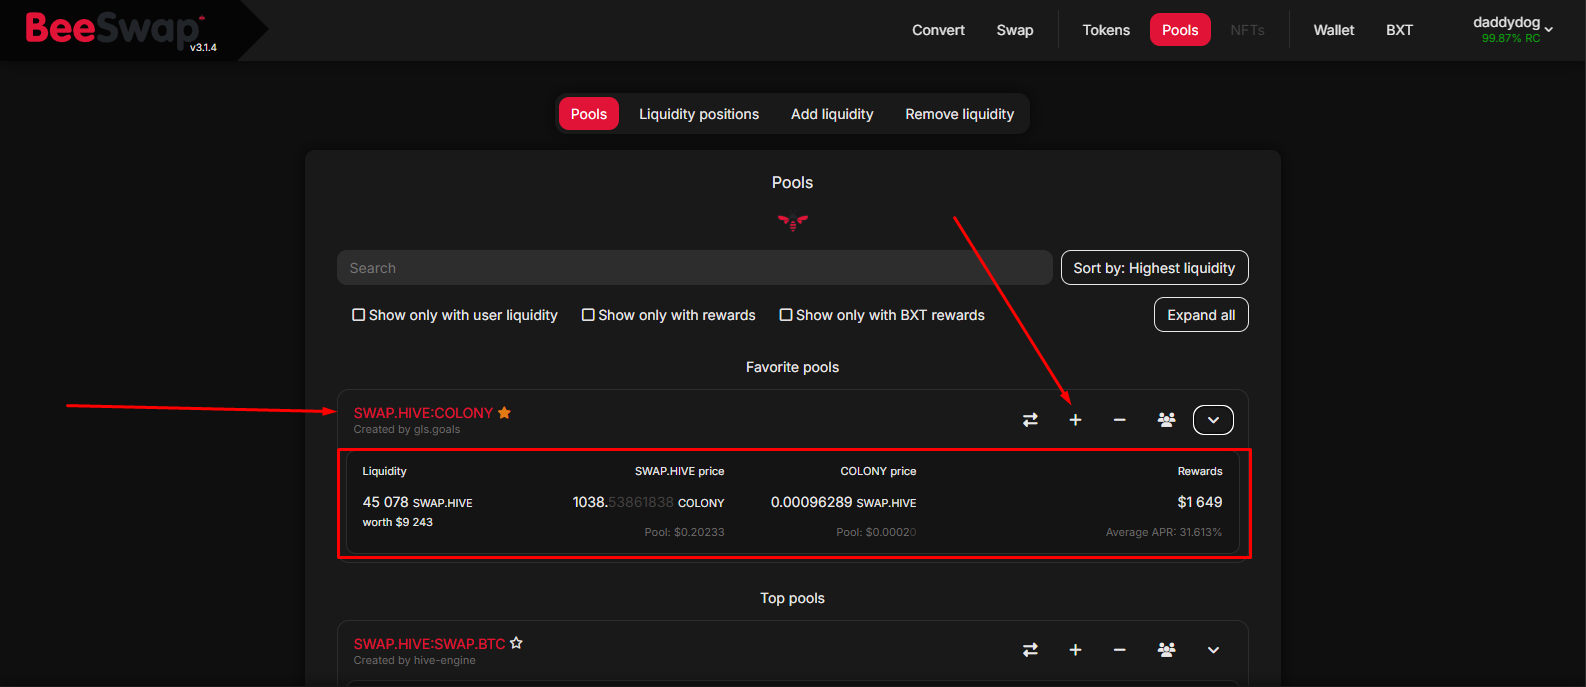
Task: Click 'Average APR: 31.613%' text
Action: tap(1164, 532)
